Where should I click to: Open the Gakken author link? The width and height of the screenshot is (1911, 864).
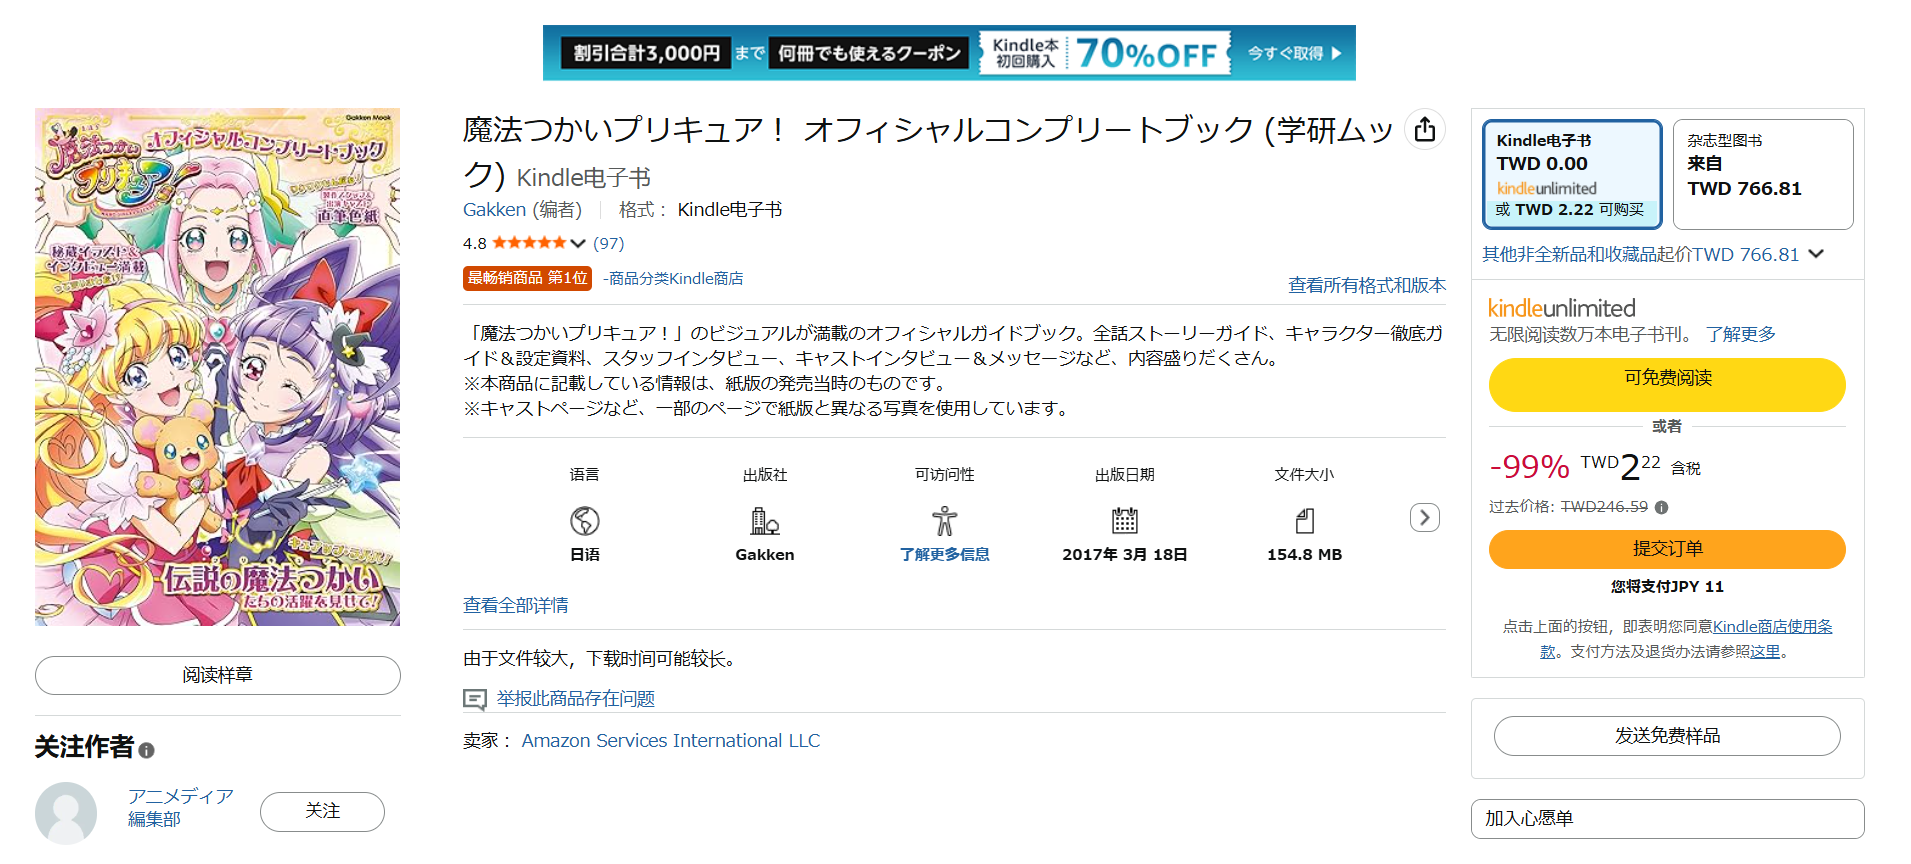tap(494, 209)
